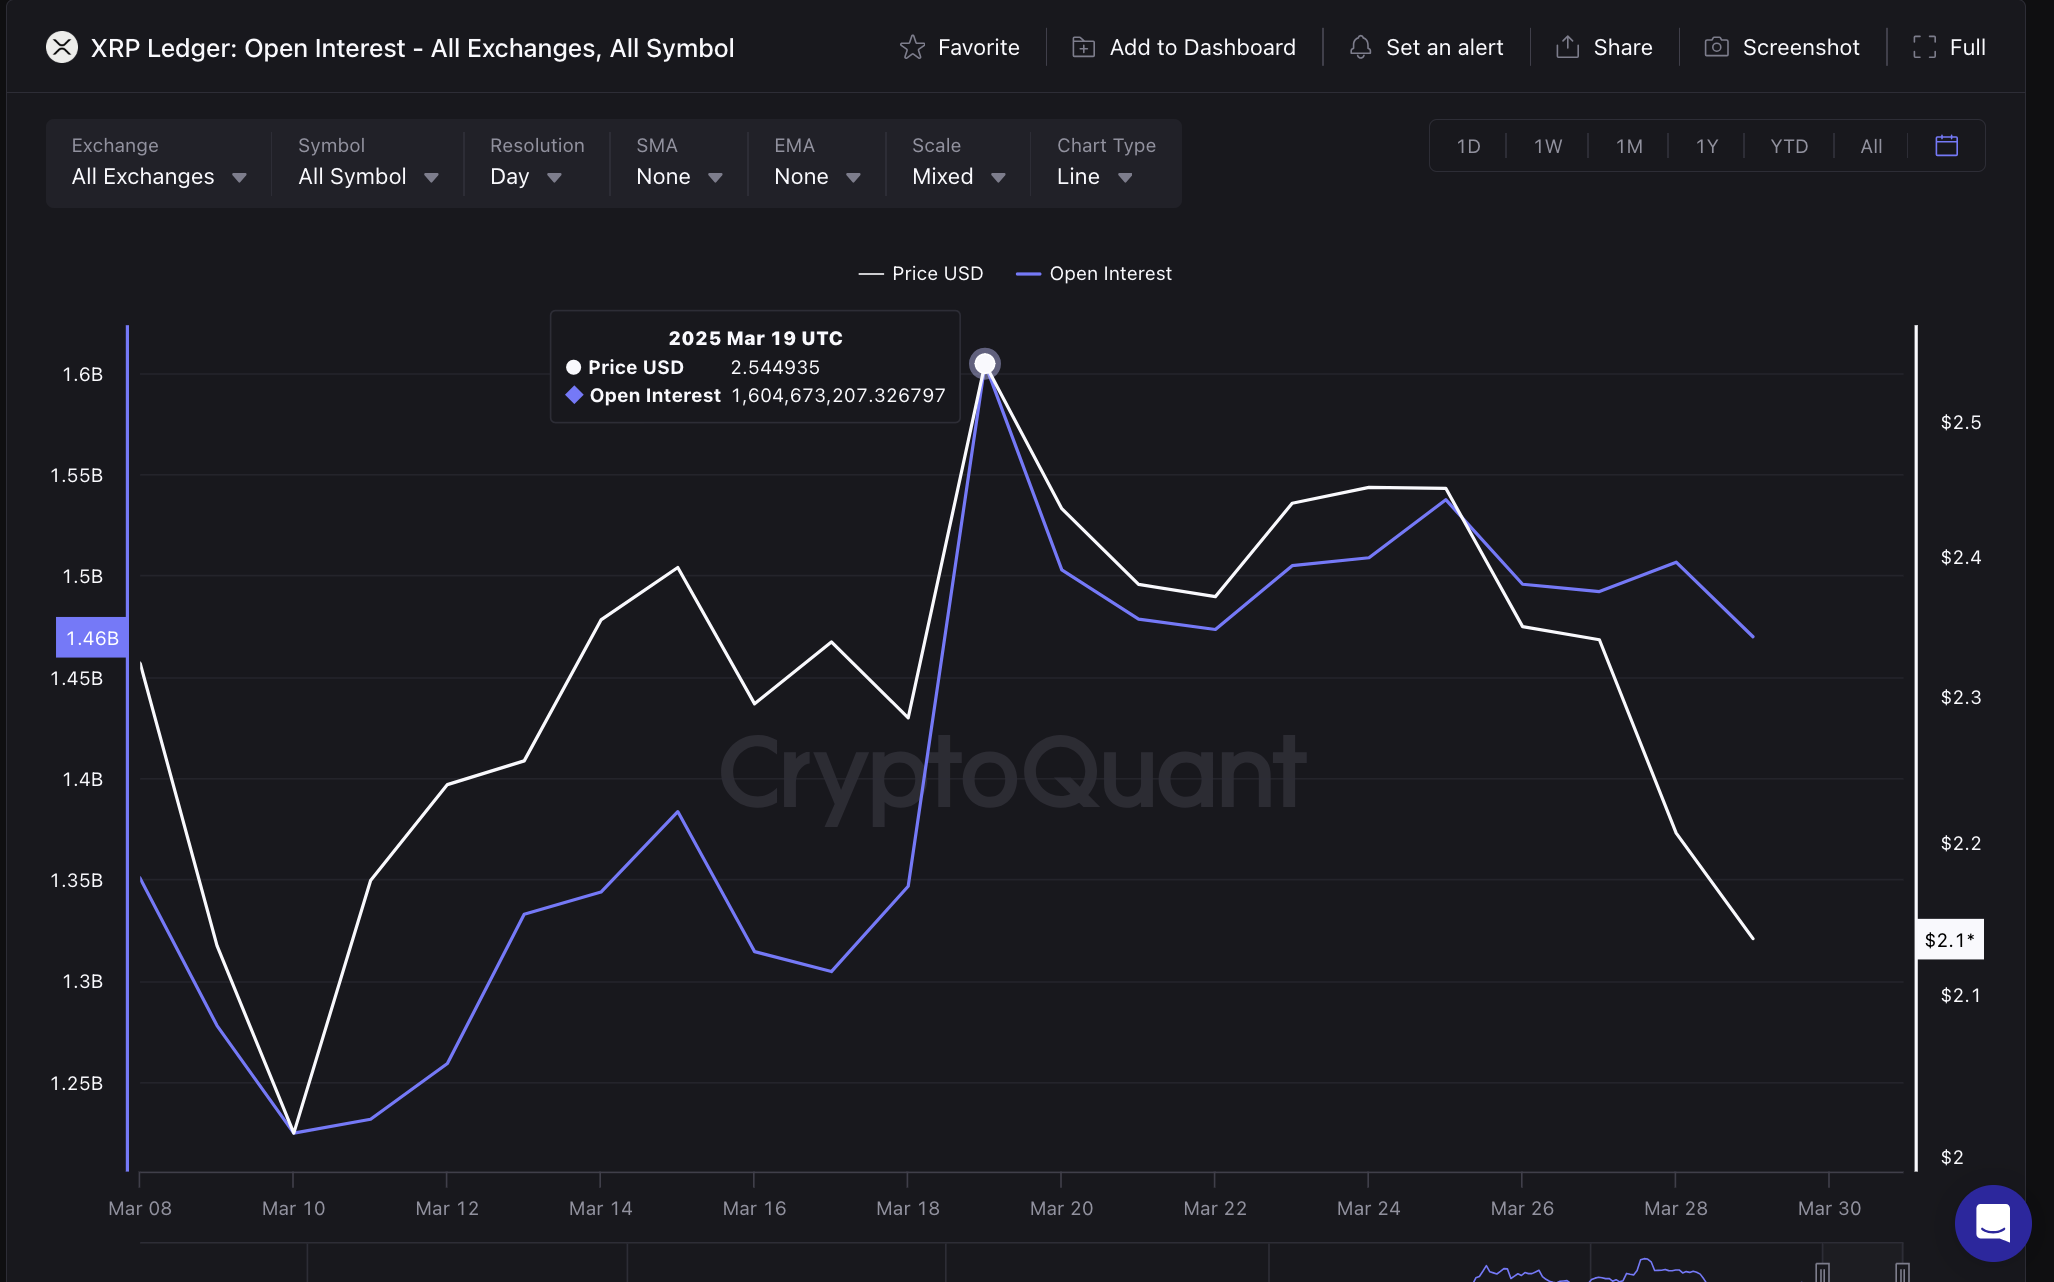Open the Resolution Day dropdown
This screenshot has width=2054, height=1282.
[537, 163]
